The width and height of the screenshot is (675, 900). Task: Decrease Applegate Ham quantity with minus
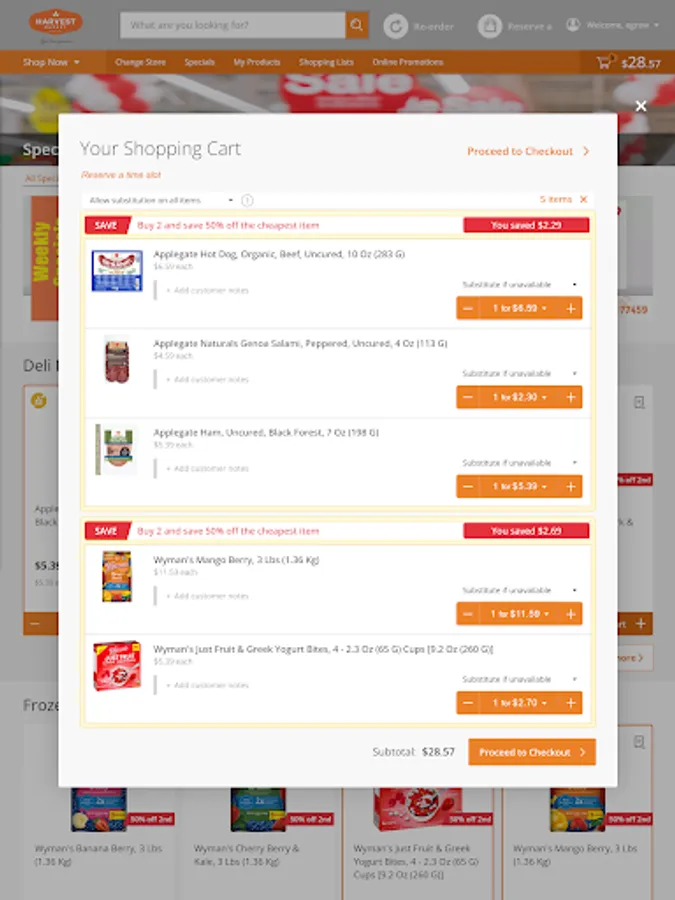tap(468, 487)
